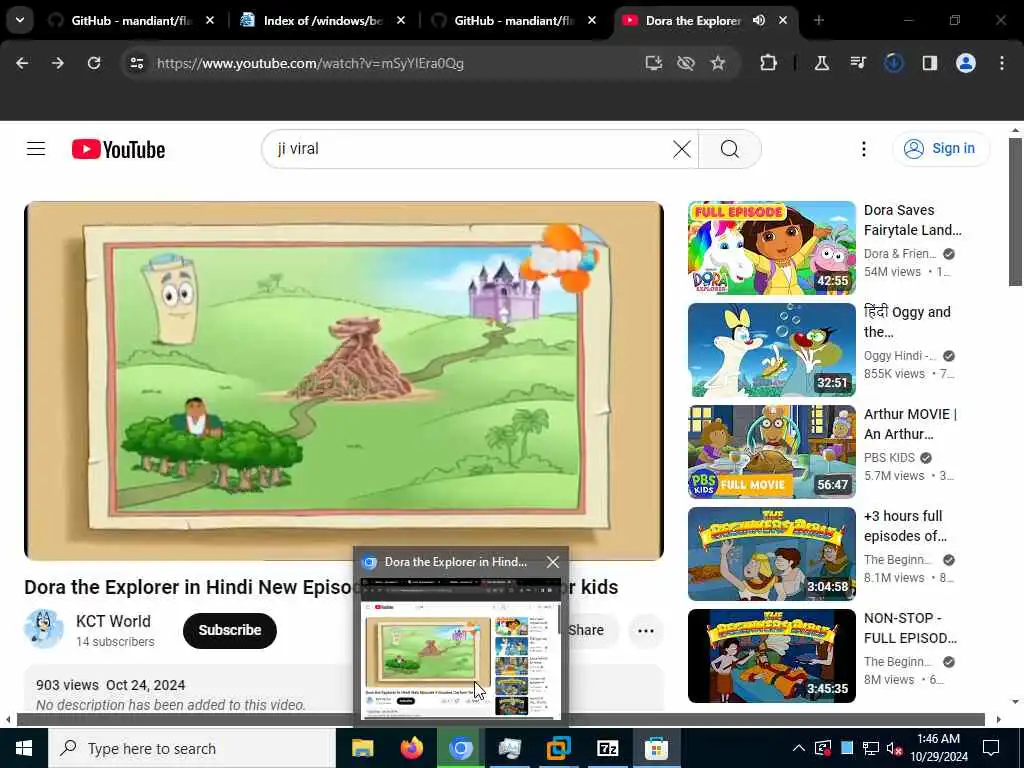Viewport: 1024px width, 768px height.
Task: Open site information icon in address bar
Action: (x=136, y=63)
